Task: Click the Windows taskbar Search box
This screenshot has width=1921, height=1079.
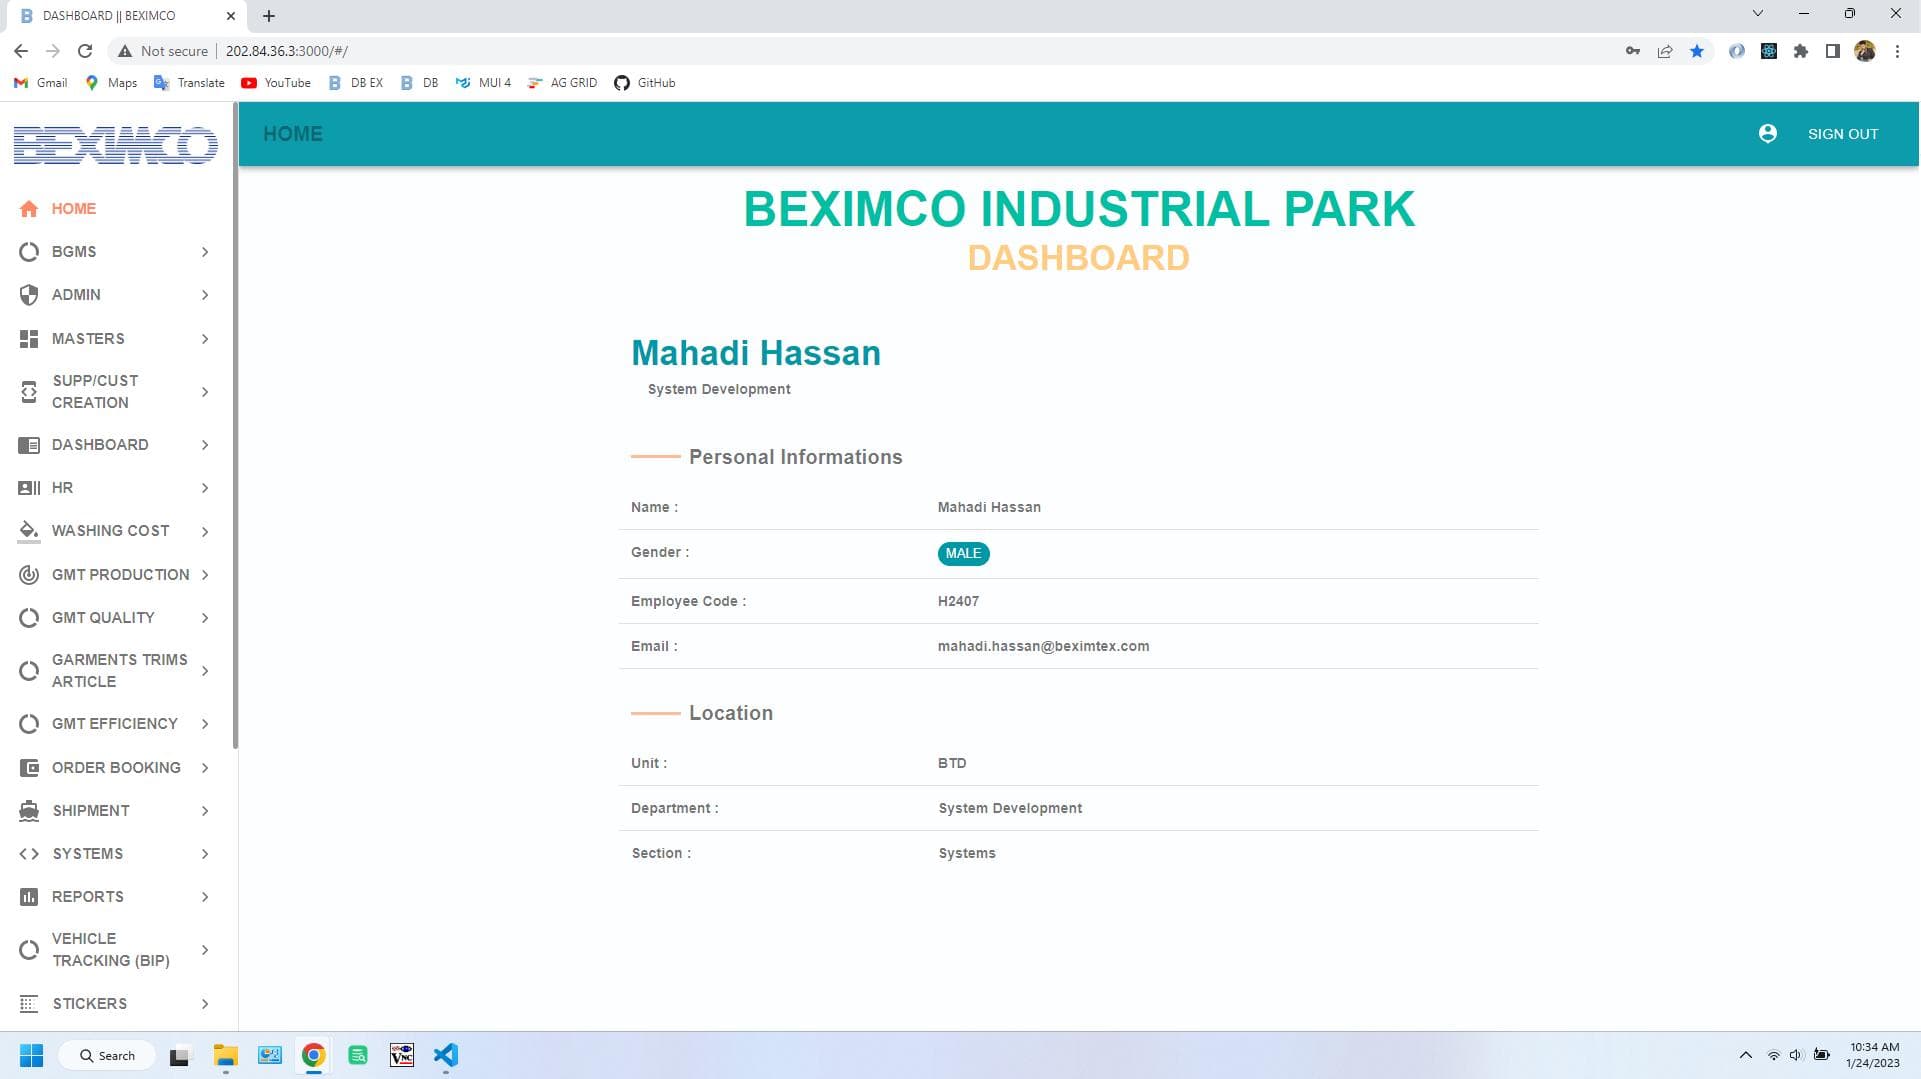Action: [x=107, y=1055]
